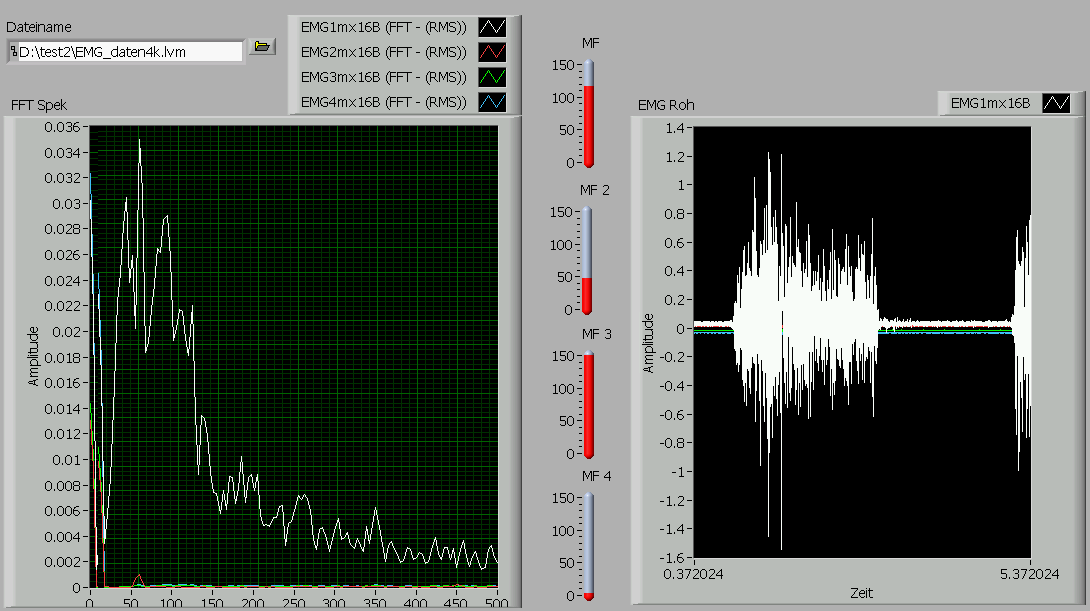Click the EMG3mx16B FFT green plot icon
This screenshot has width=1090, height=611.
tap(492, 77)
